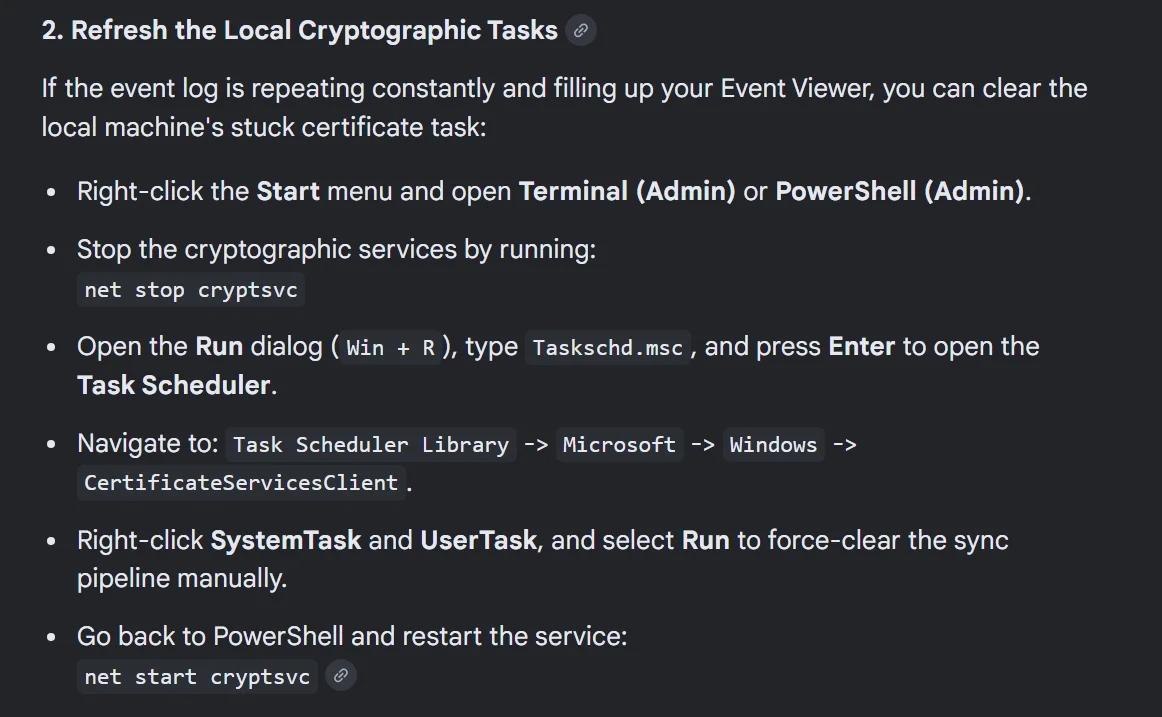Click bold 'Run' before the word dialog
The image size is (1162, 717).
click(x=219, y=347)
